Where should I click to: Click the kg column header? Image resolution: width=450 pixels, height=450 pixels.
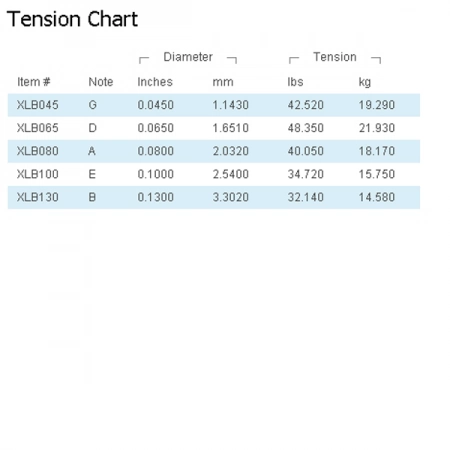(x=365, y=82)
